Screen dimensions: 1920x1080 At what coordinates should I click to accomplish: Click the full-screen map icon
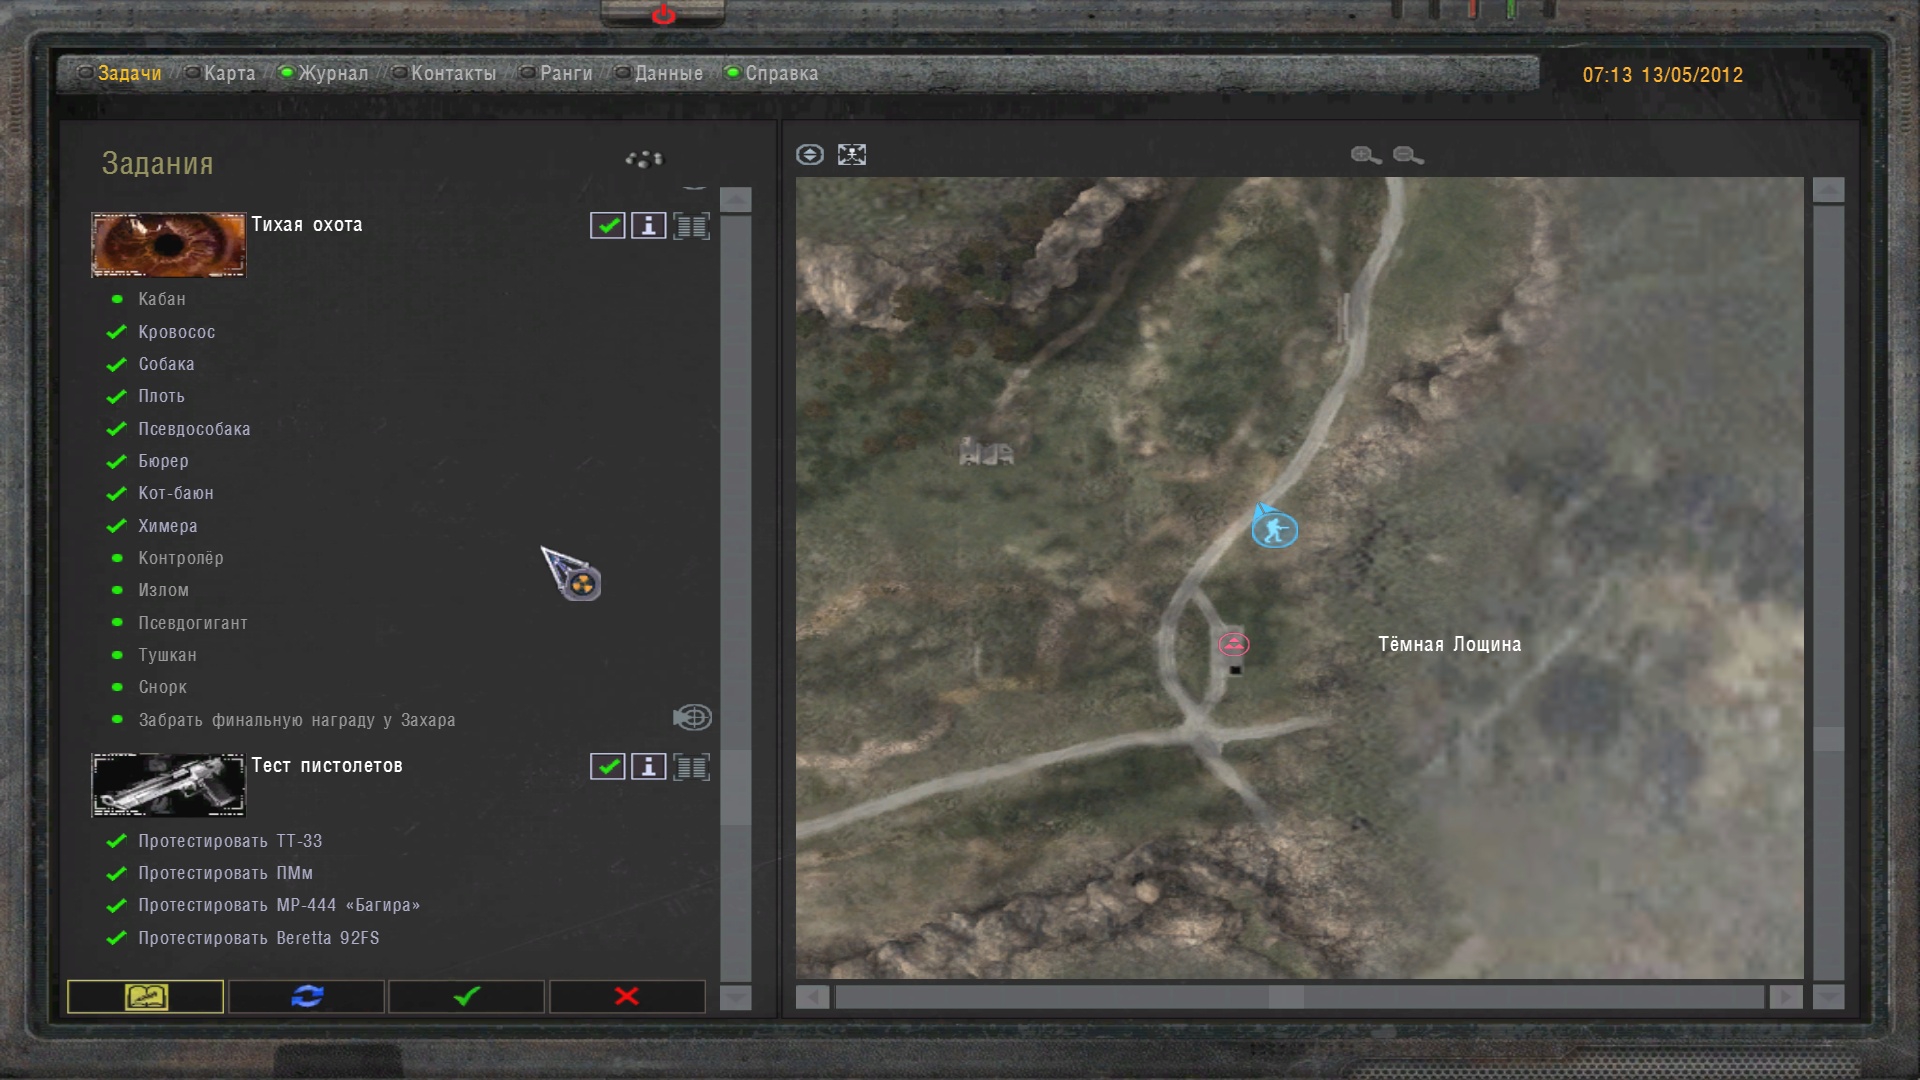[852, 155]
